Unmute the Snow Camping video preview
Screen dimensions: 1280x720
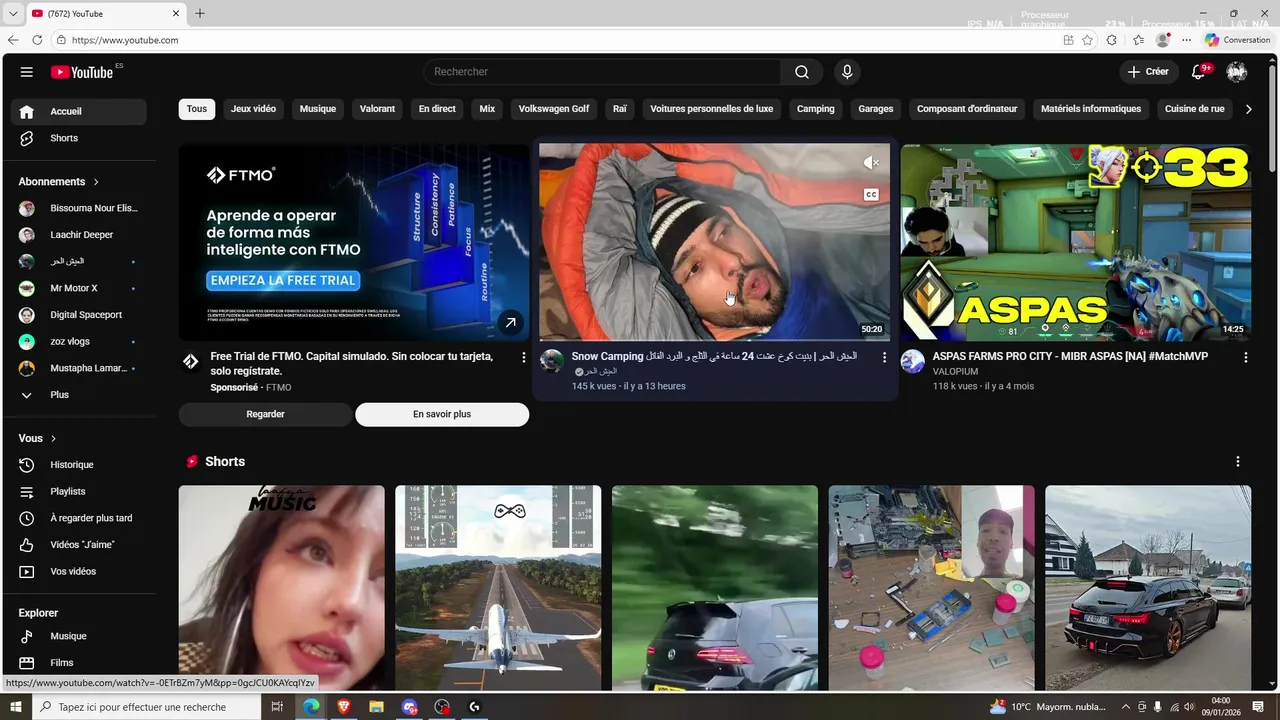point(871,162)
